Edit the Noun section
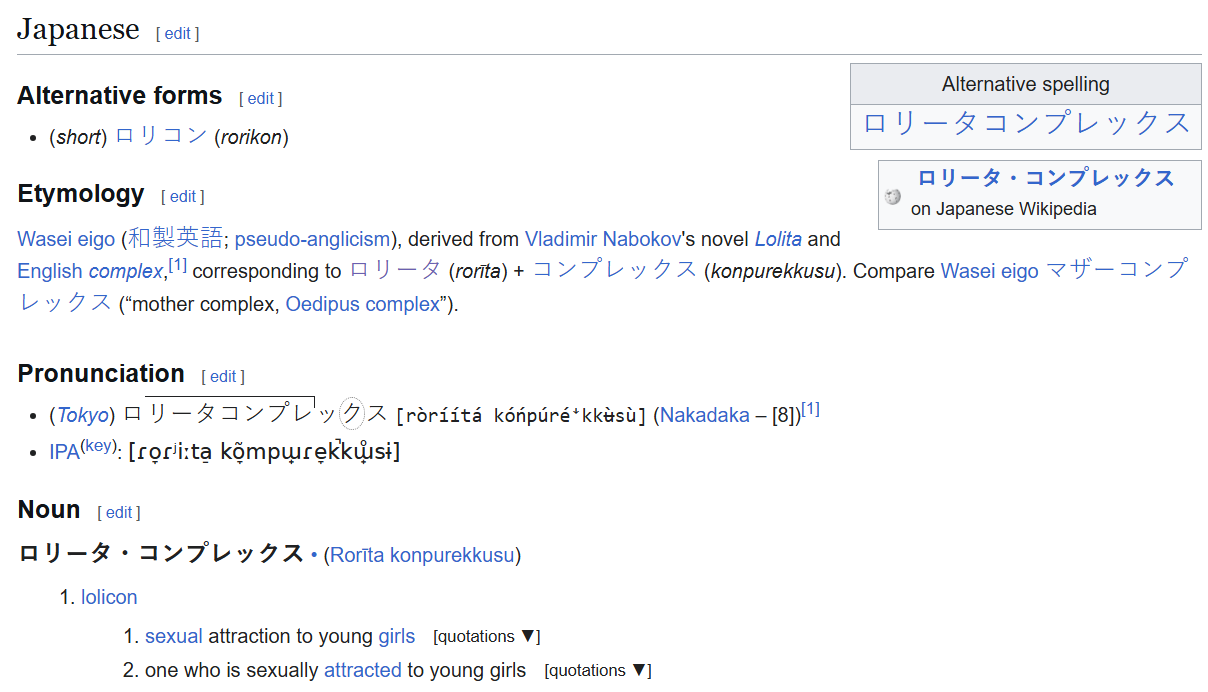The width and height of the screenshot is (1208, 692). pos(119,512)
